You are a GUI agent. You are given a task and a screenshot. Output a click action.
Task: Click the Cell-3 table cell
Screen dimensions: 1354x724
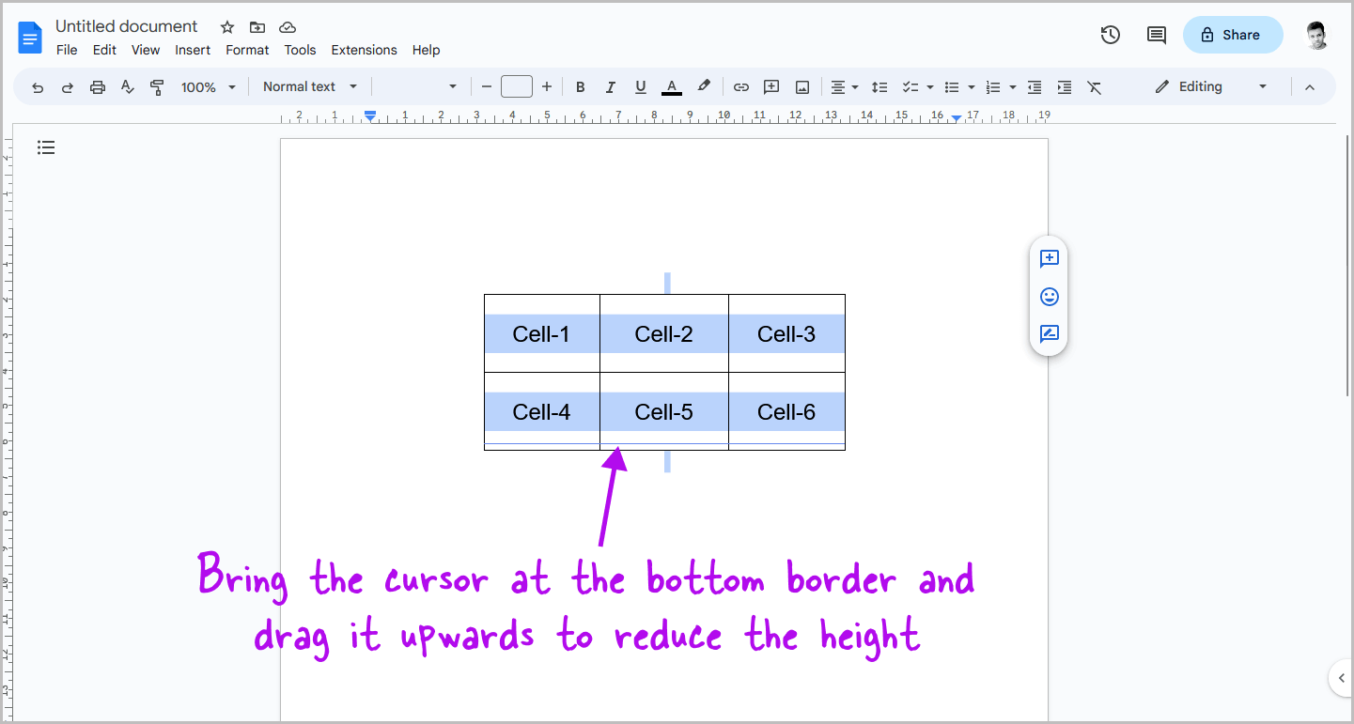point(786,334)
